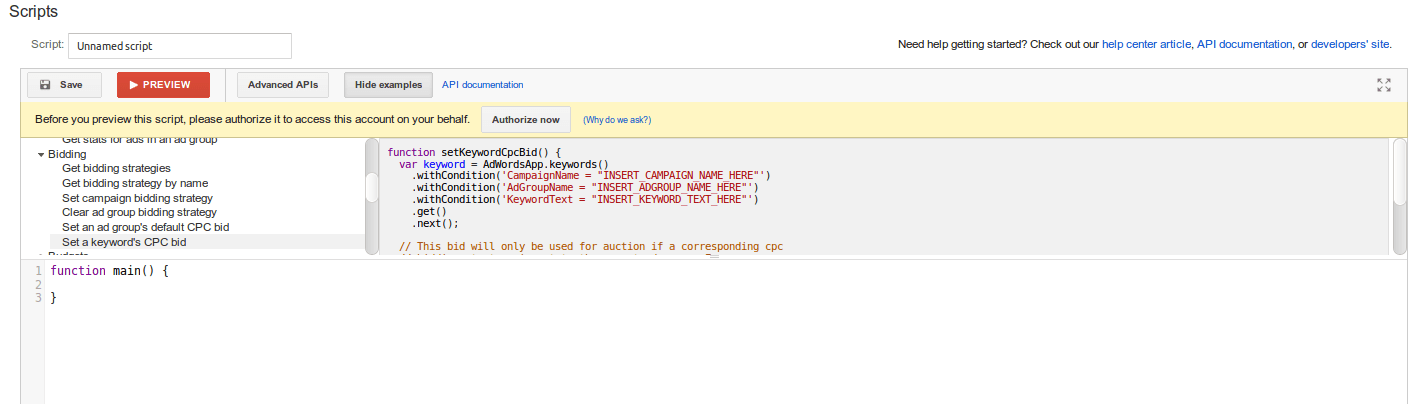1426x404 pixels.
Task: Toggle the Hide examples button
Action: pos(389,85)
